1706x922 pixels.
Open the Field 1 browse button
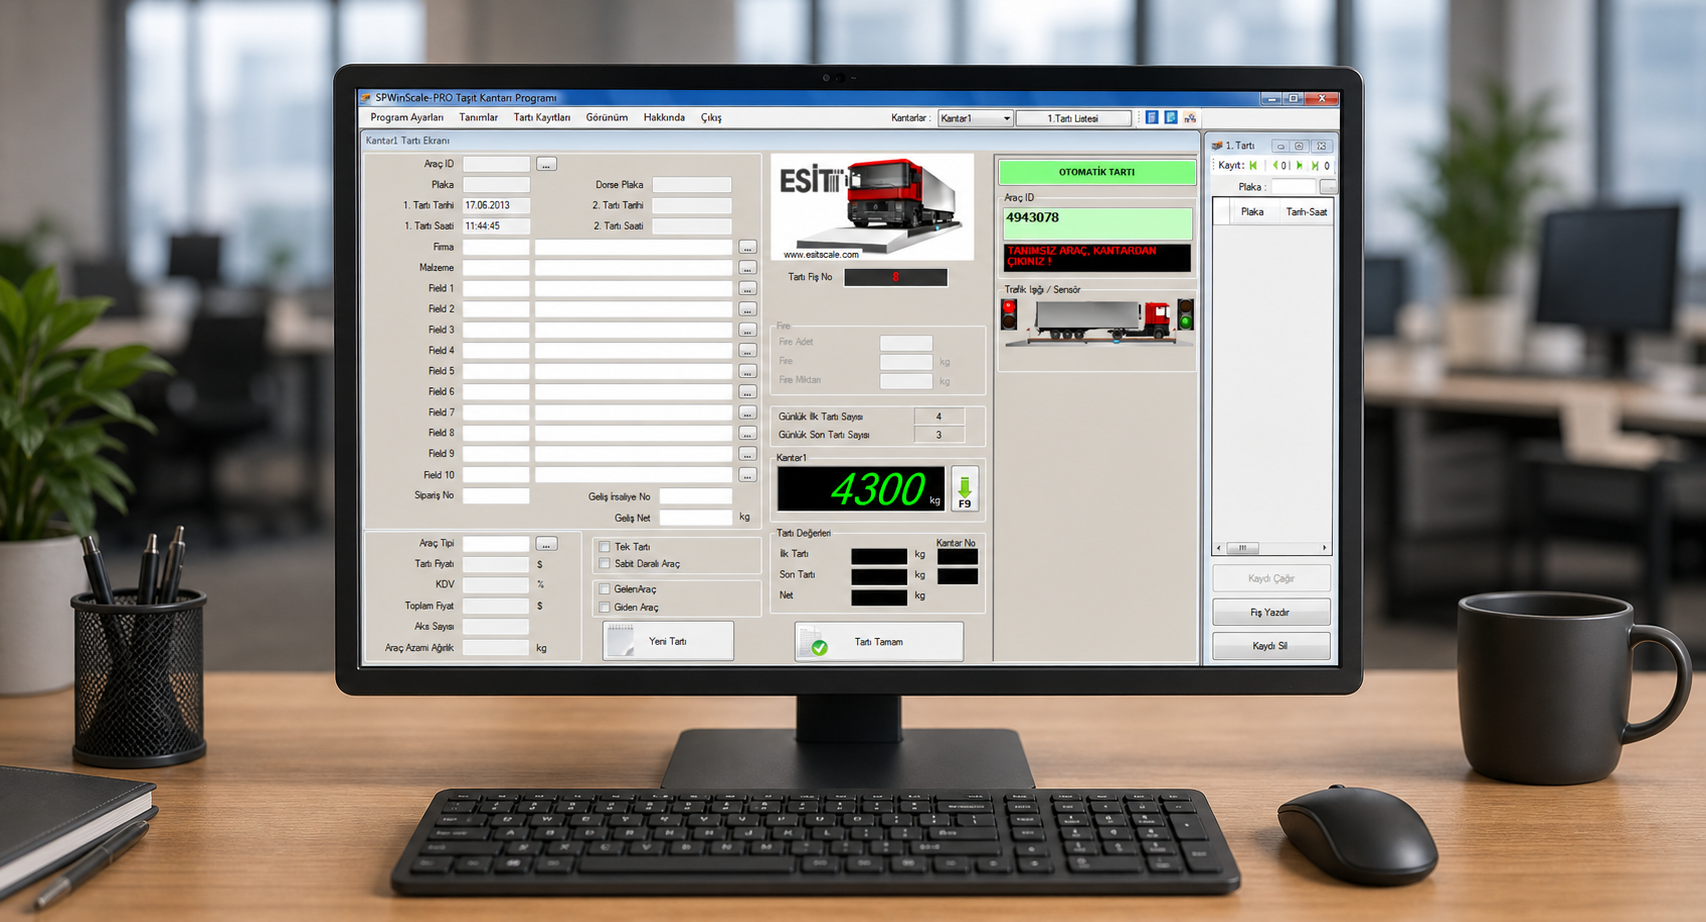tap(747, 289)
